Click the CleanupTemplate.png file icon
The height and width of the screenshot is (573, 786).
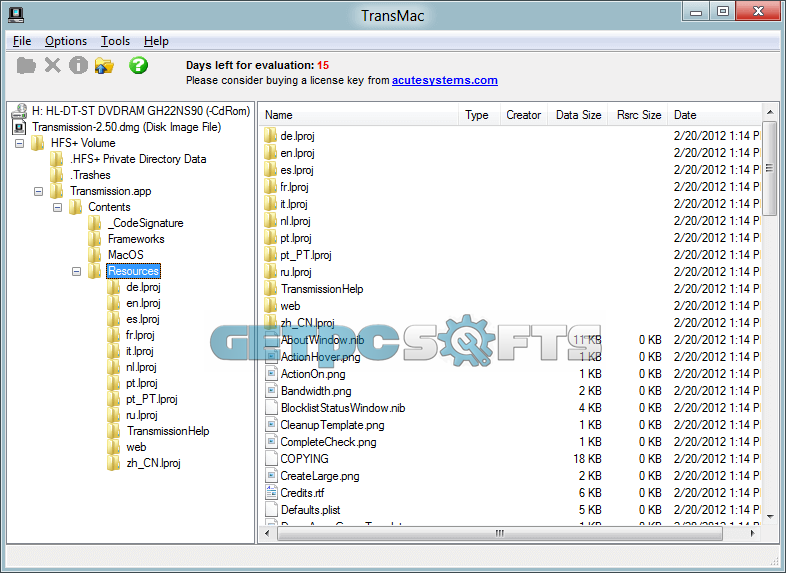coord(271,425)
